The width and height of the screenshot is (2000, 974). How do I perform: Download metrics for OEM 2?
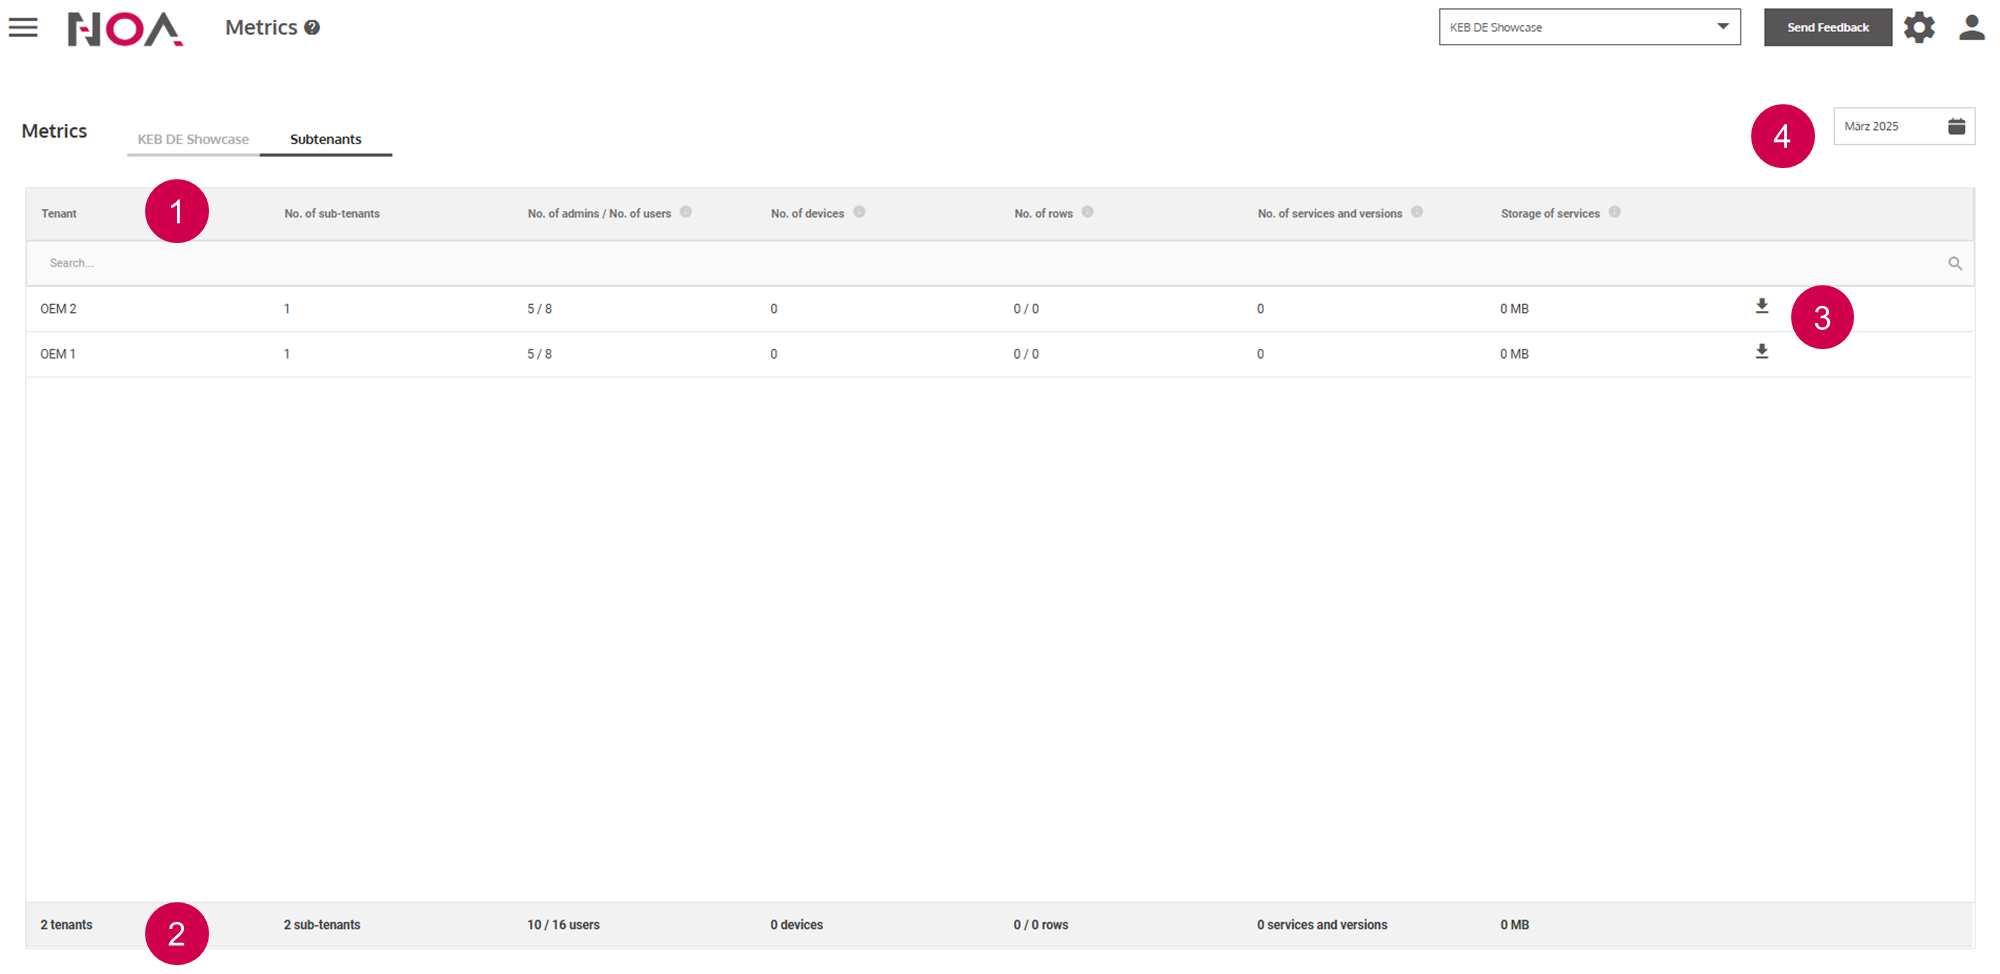(1761, 307)
